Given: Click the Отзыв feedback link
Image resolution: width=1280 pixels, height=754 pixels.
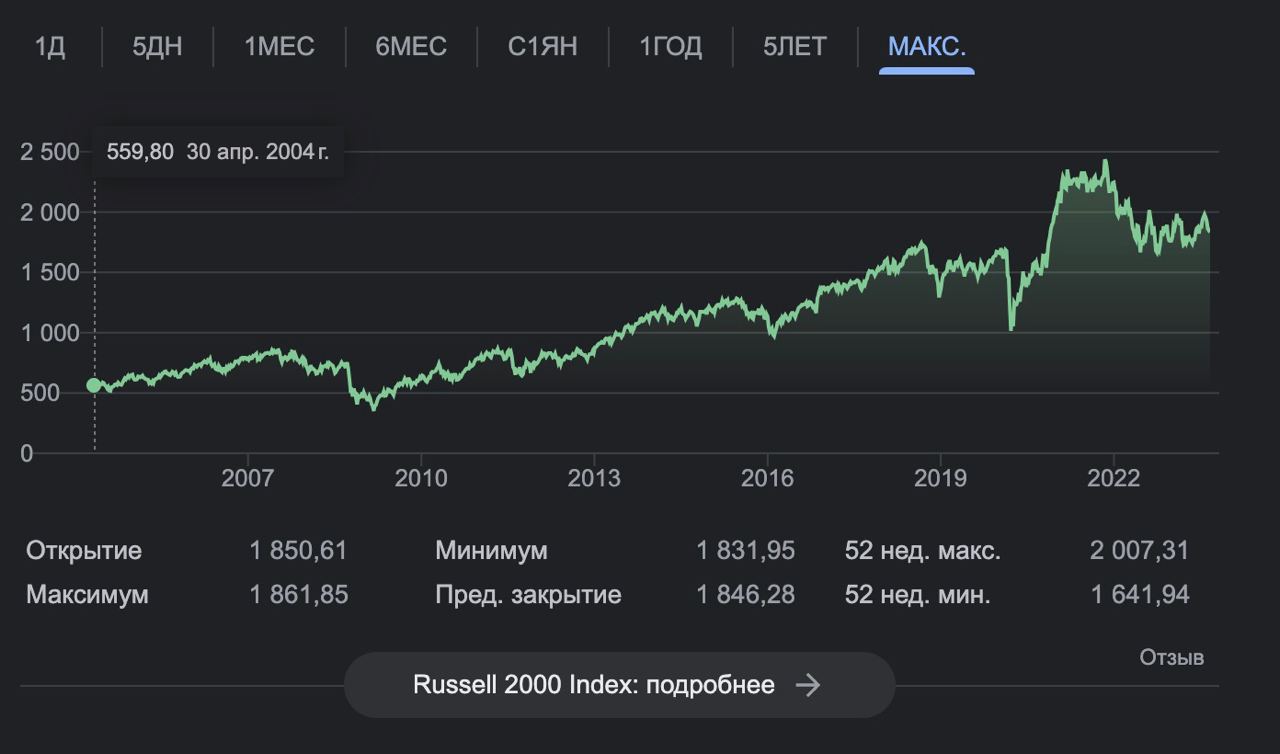Looking at the screenshot, I should point(1171,657).
